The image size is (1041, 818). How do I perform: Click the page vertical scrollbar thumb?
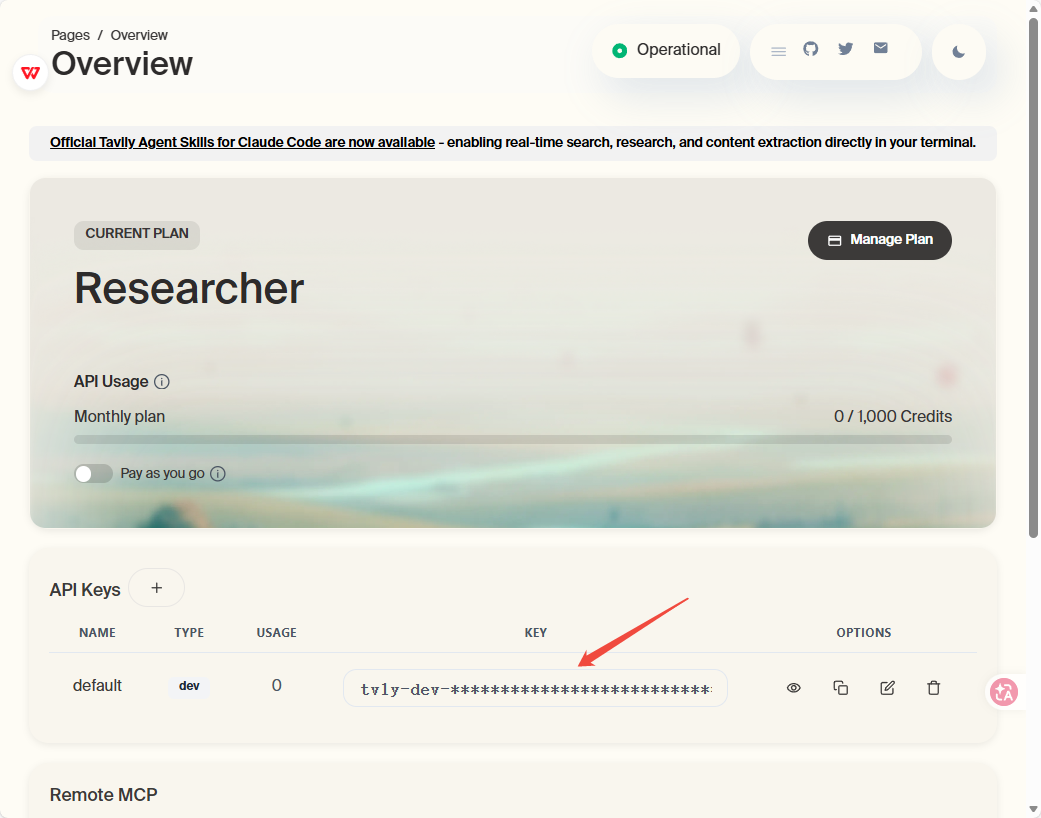(1033, 278)
